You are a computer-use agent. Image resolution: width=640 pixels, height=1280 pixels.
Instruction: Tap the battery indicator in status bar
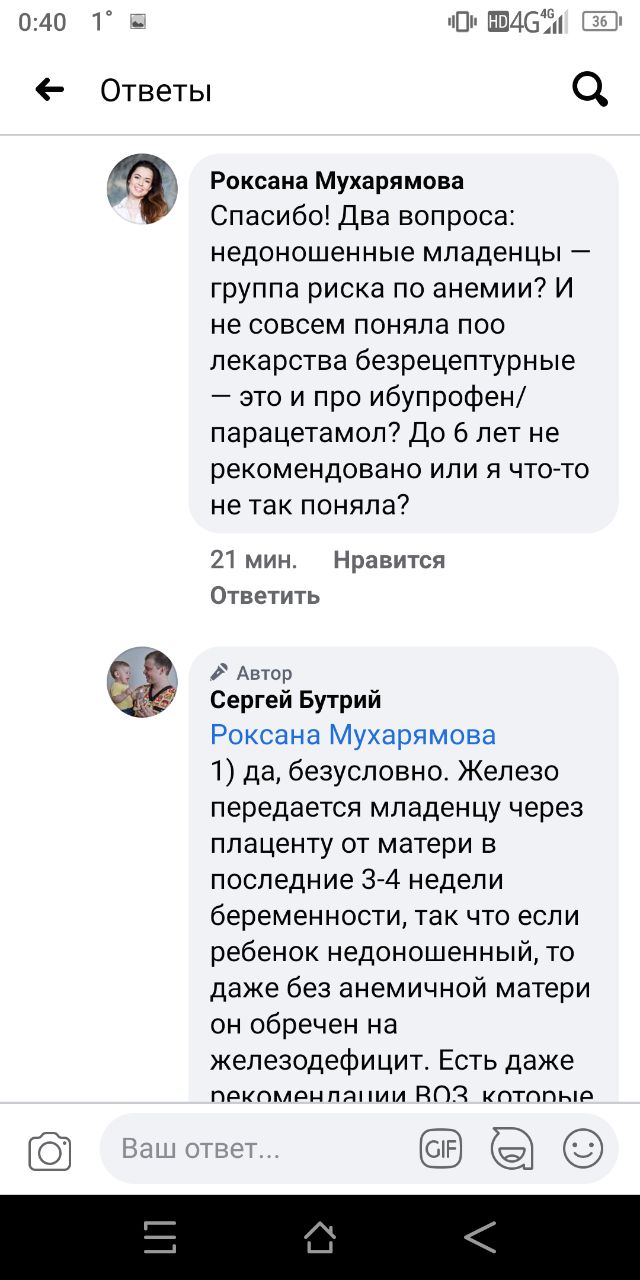point(601,21)
